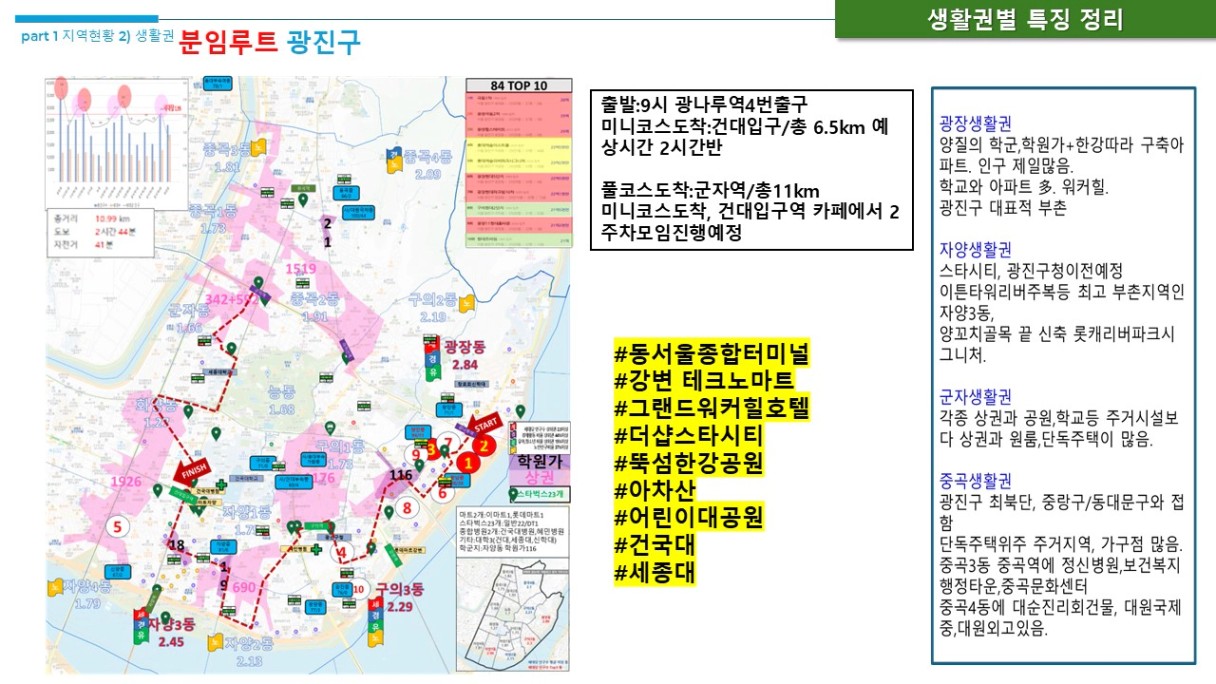
Task: Click the 능동 1.68 map label
Action: (x=283, y=401)
